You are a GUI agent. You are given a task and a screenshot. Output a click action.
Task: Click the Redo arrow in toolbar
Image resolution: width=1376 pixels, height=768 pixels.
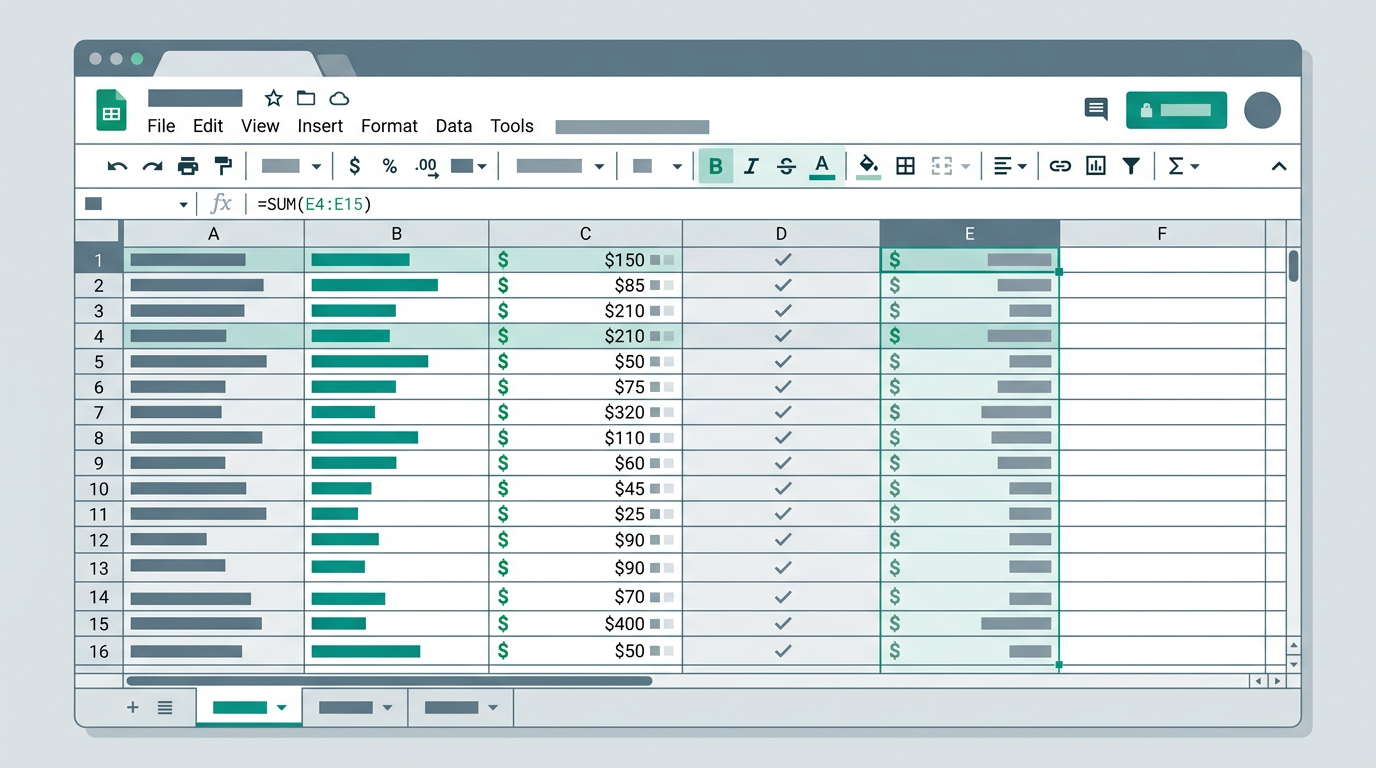[152, 166]
